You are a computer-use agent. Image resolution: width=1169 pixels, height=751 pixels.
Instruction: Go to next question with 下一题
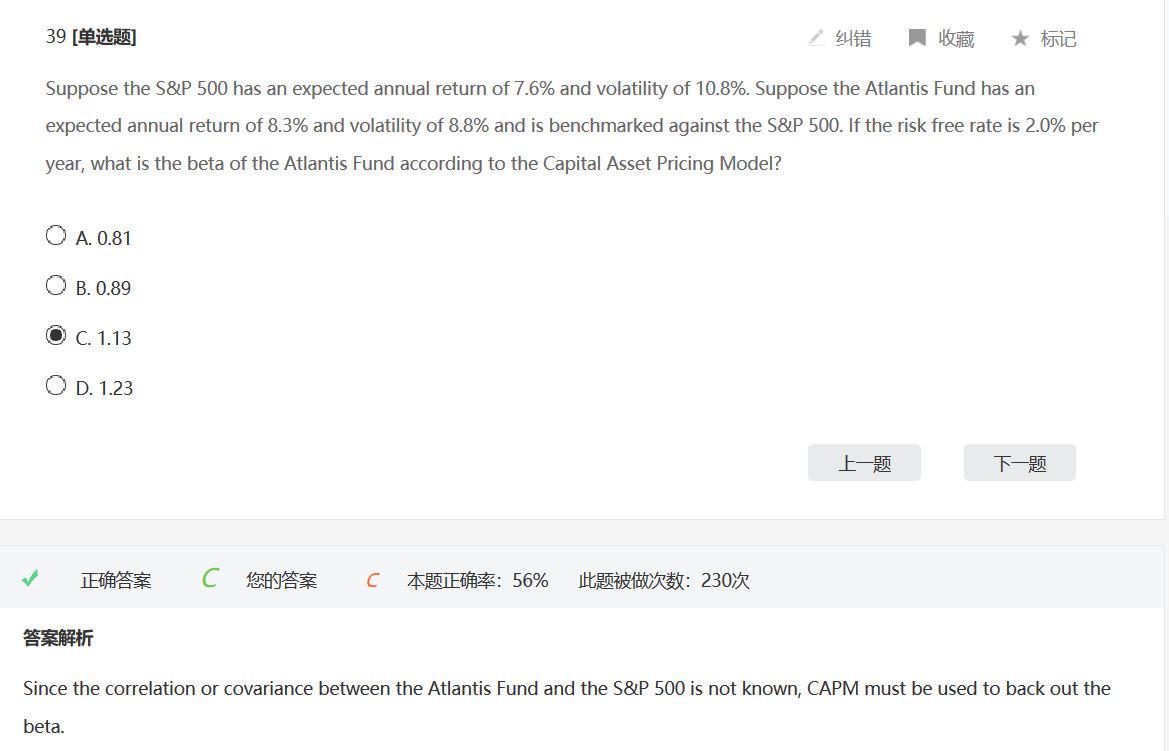[1019, 463]
